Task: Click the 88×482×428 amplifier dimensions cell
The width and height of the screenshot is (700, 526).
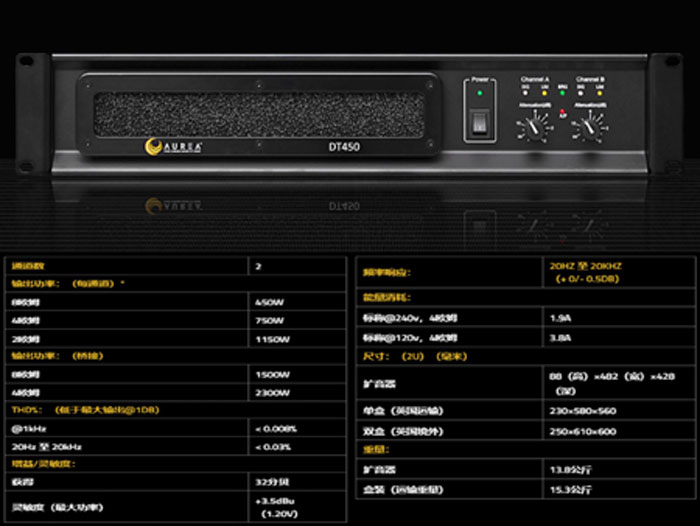Action: (x=619, y=383)
